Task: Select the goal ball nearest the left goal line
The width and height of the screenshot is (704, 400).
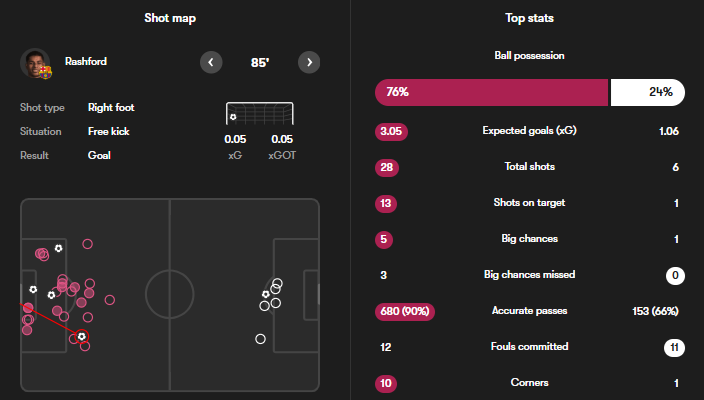Action: [x=34, y=290]
